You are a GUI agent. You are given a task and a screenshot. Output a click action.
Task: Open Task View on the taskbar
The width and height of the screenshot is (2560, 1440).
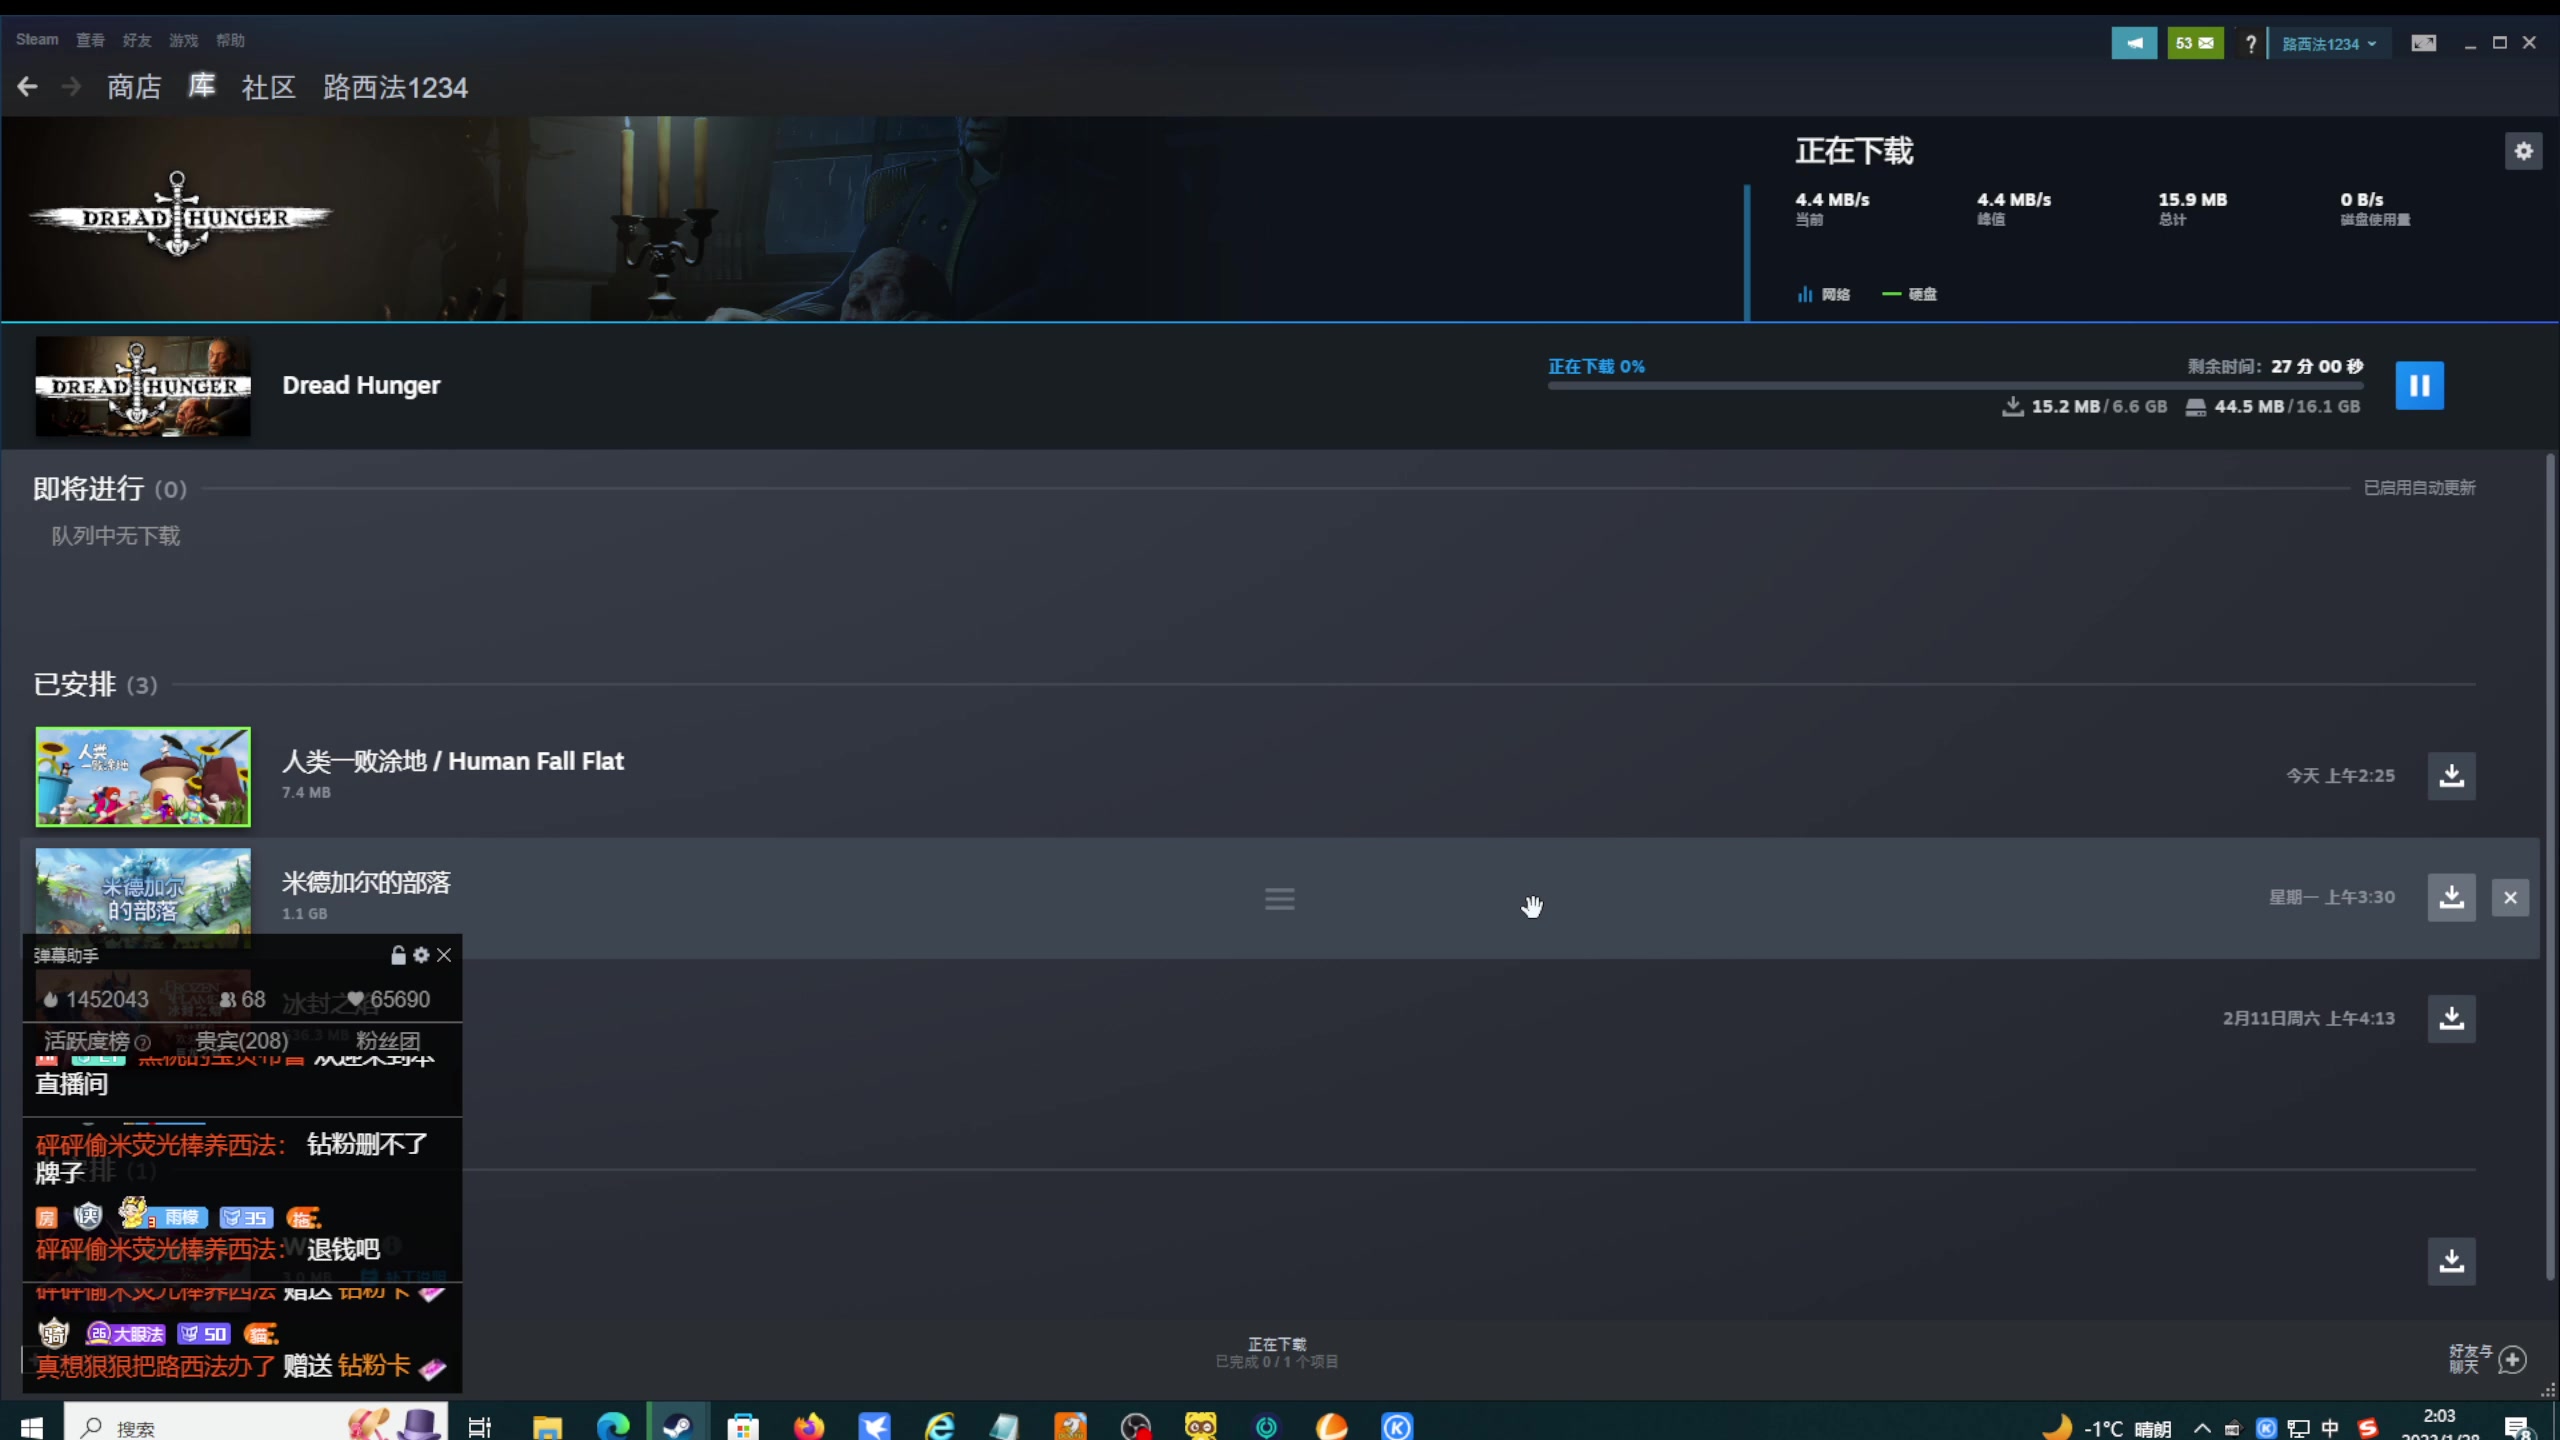click(x=480, y=1427)
